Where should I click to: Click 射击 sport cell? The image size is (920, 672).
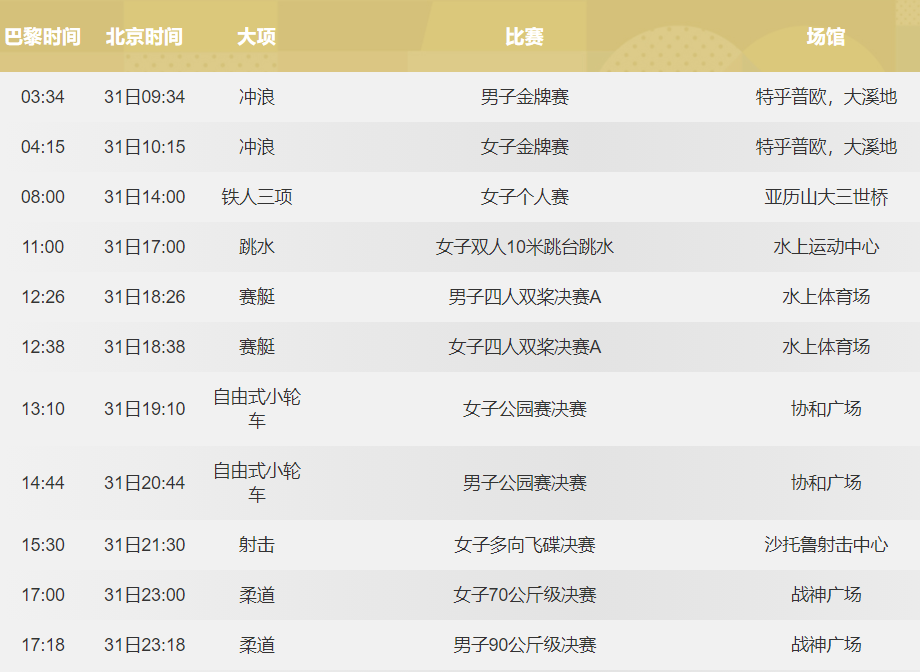[x=256, y=545]
